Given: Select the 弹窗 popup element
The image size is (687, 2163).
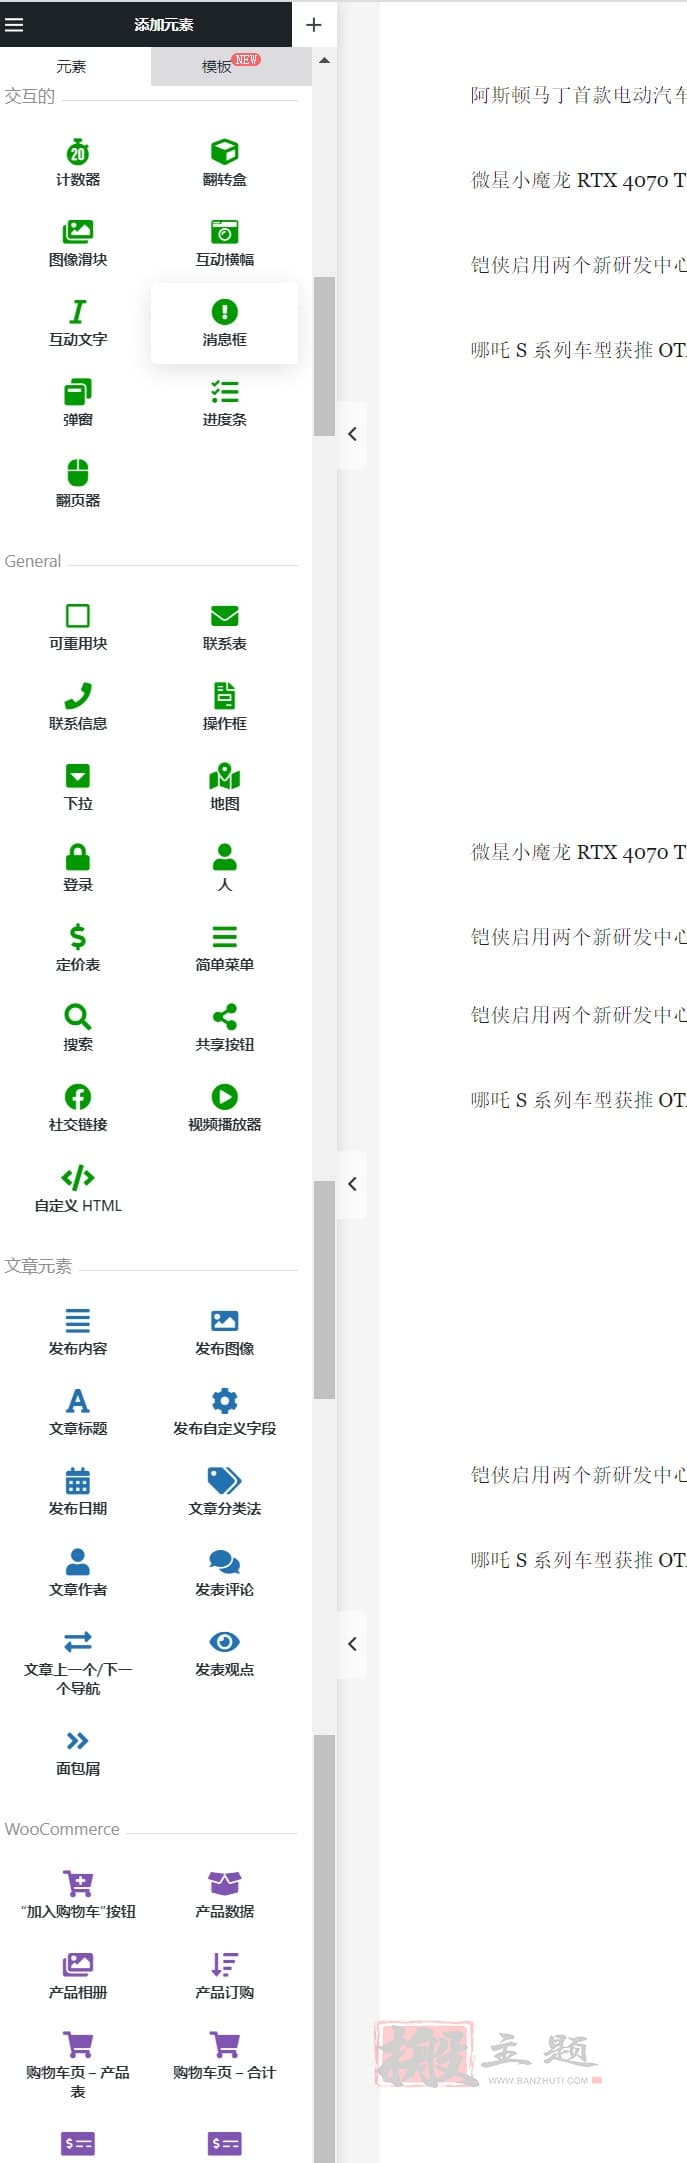Looking at the screenshot, I should click(x=78, y=403).
